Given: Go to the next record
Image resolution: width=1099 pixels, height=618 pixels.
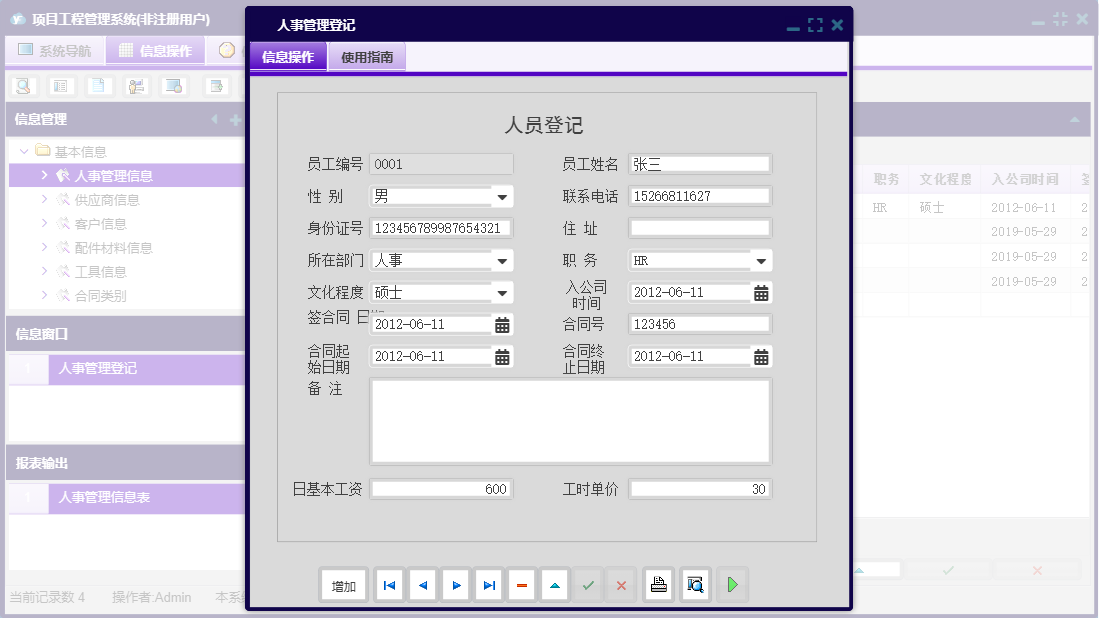Looking at the screenshot, I should [455, 585].
